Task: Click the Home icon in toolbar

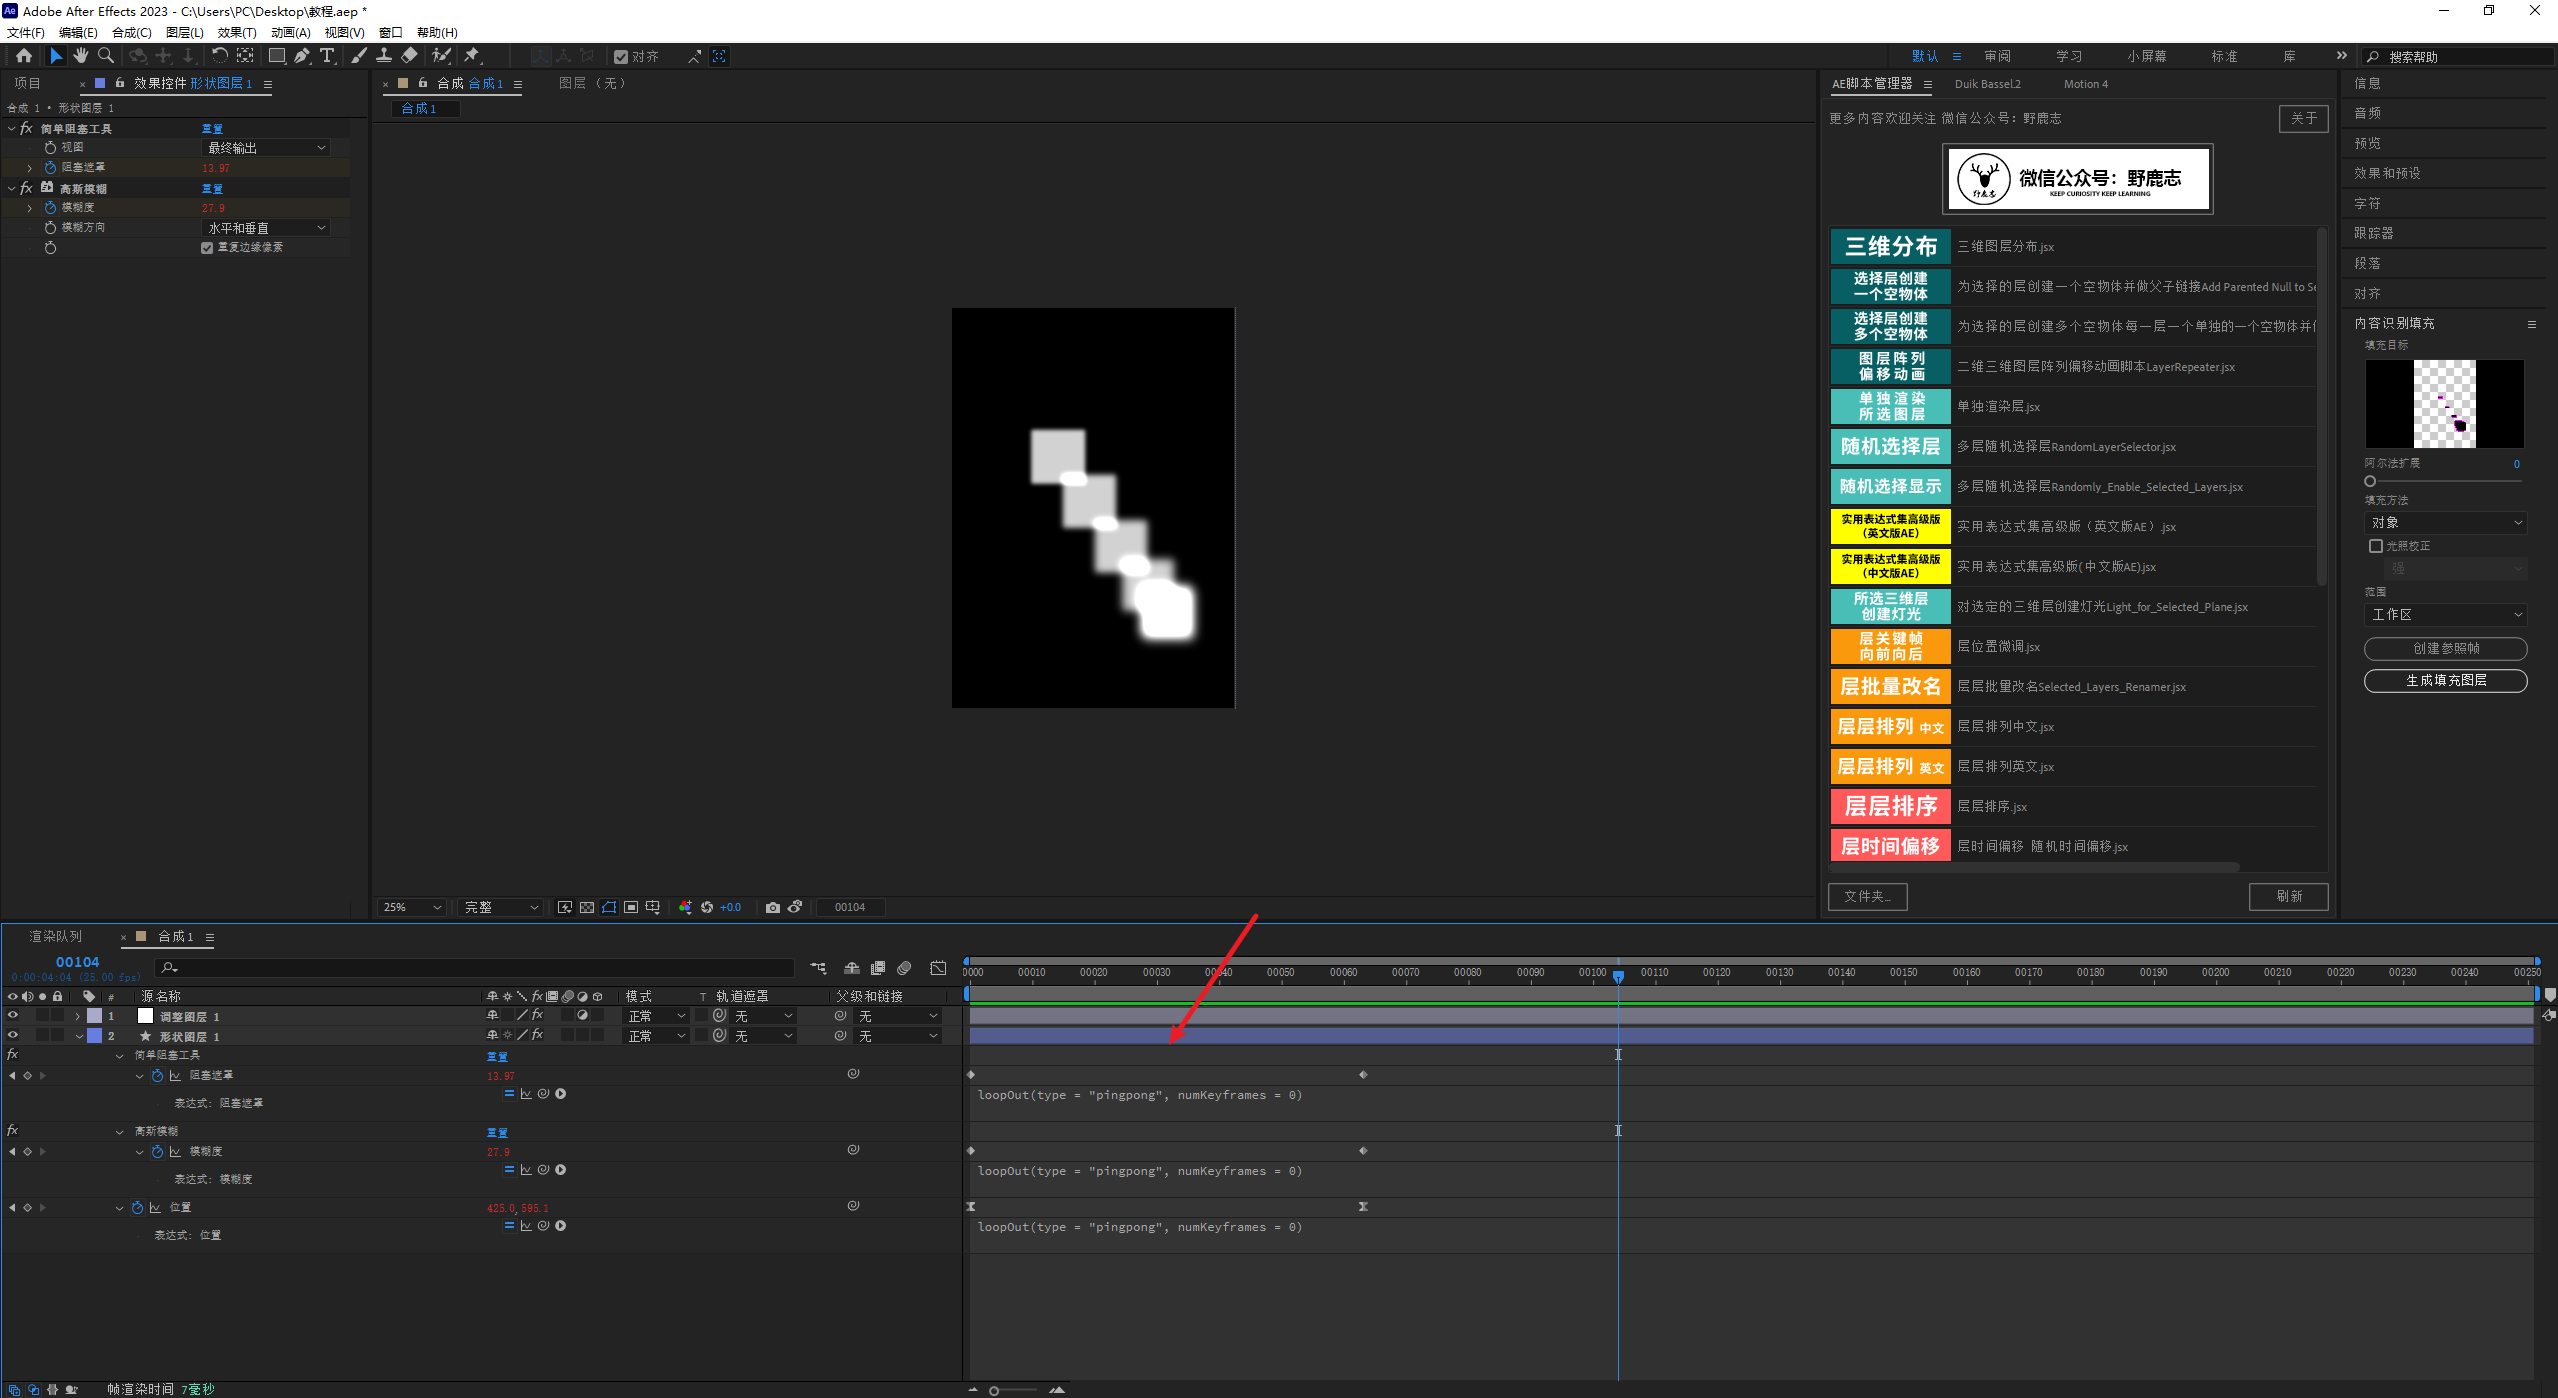Action: pyautogui.click(x=24, y=56)
